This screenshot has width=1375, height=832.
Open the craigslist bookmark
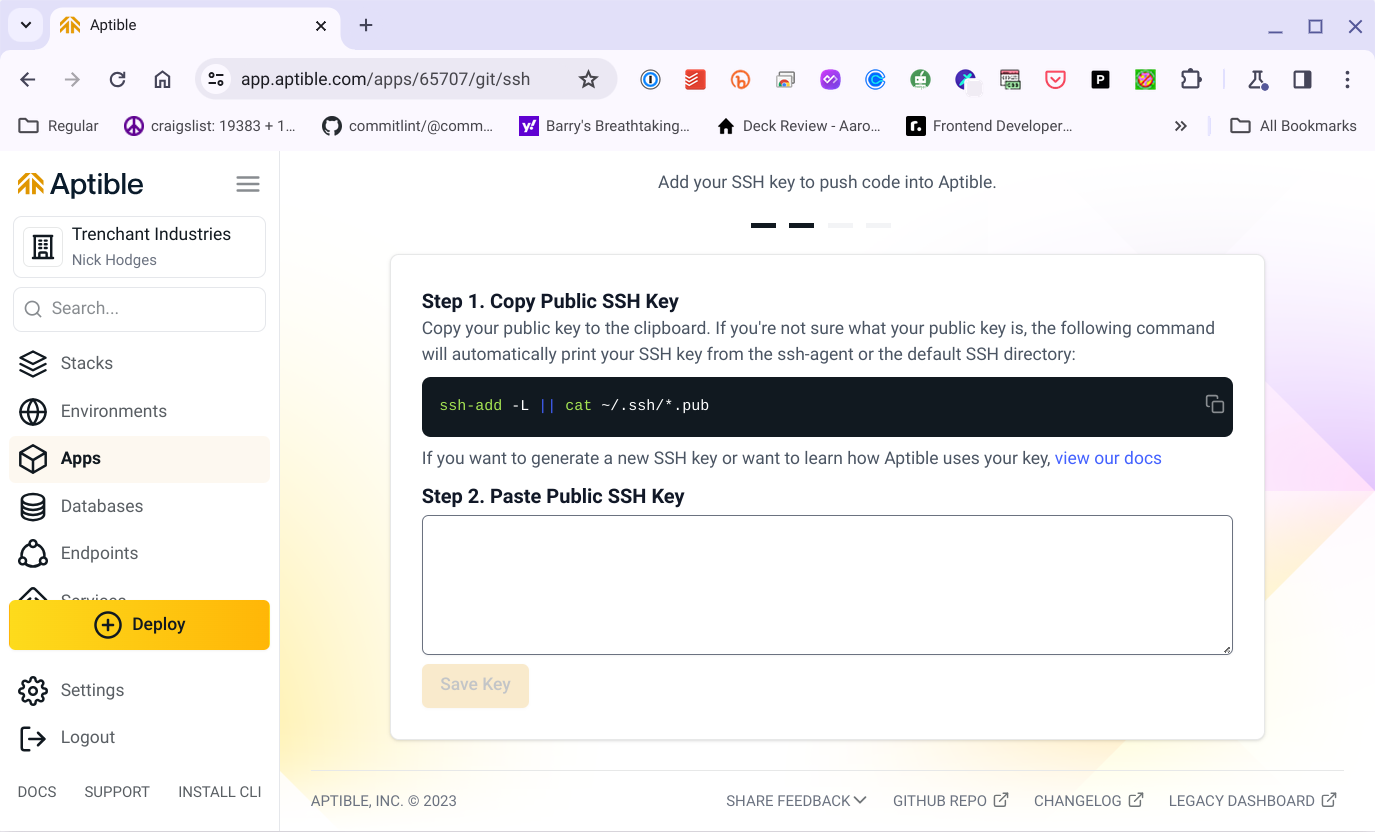pos(210,126)
